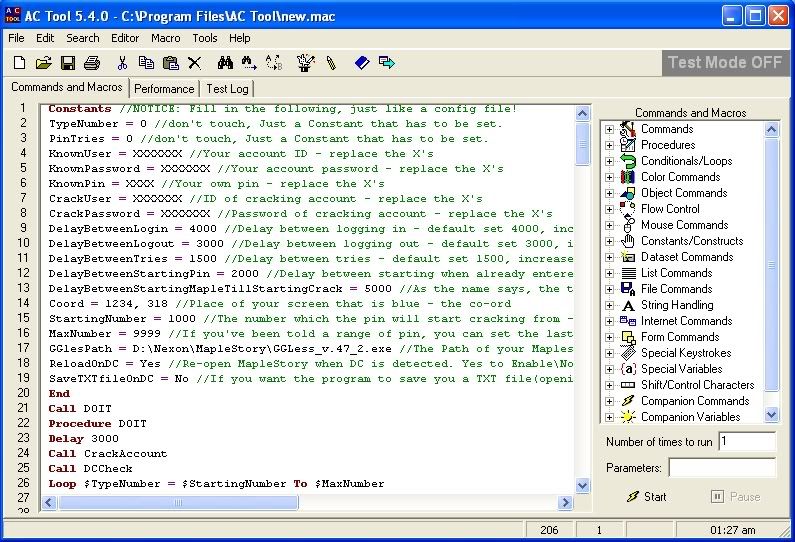Click the blue eraser icon
Screen dimensions: 795x542
click(x=362, y=63)
